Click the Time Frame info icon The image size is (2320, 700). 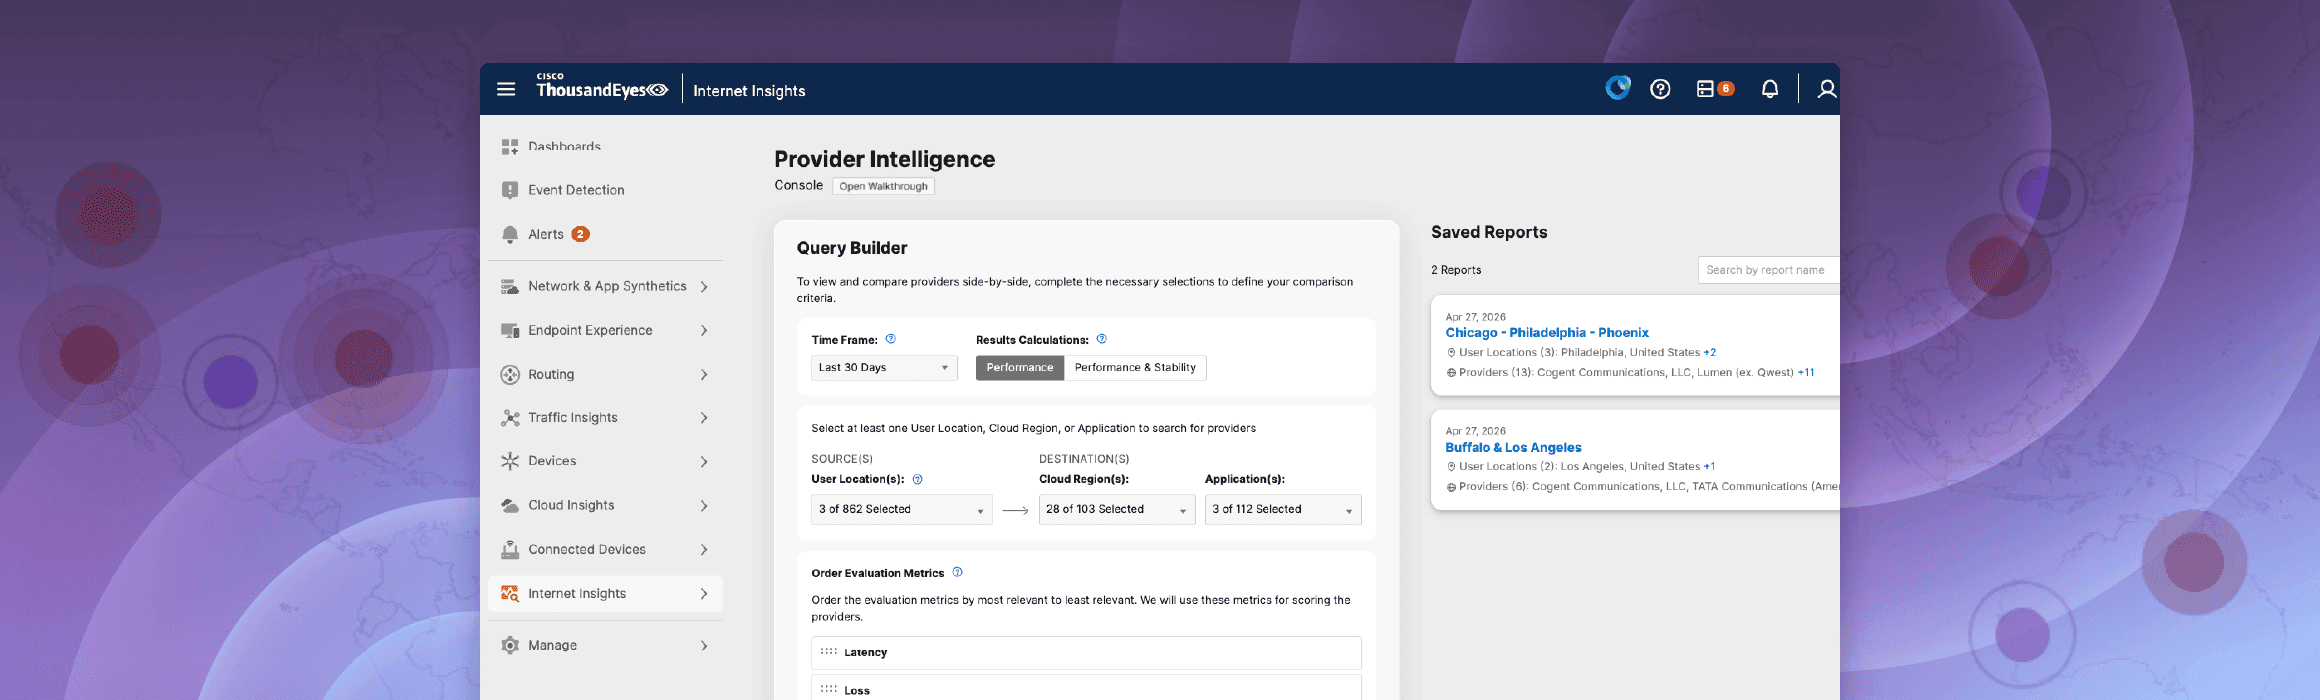click(x=890, y=339)
